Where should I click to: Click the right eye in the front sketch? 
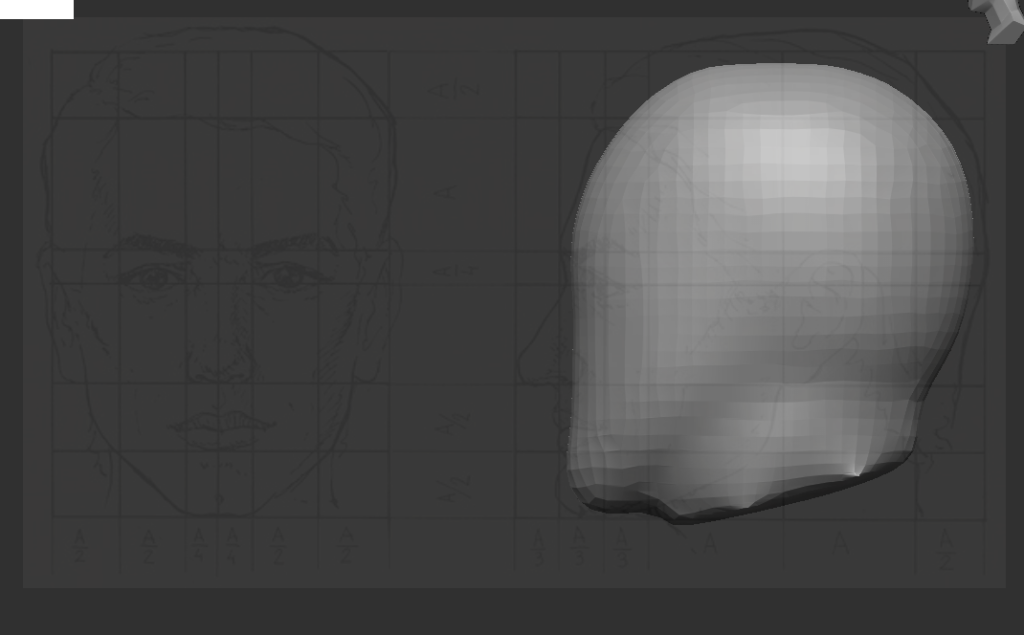pyautogui.click(x=289, y=276)
